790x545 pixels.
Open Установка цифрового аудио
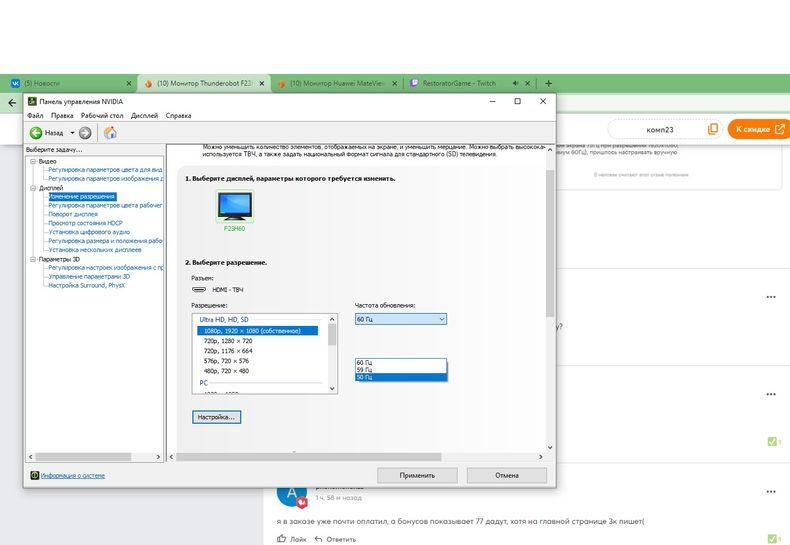tap(89, 232)
